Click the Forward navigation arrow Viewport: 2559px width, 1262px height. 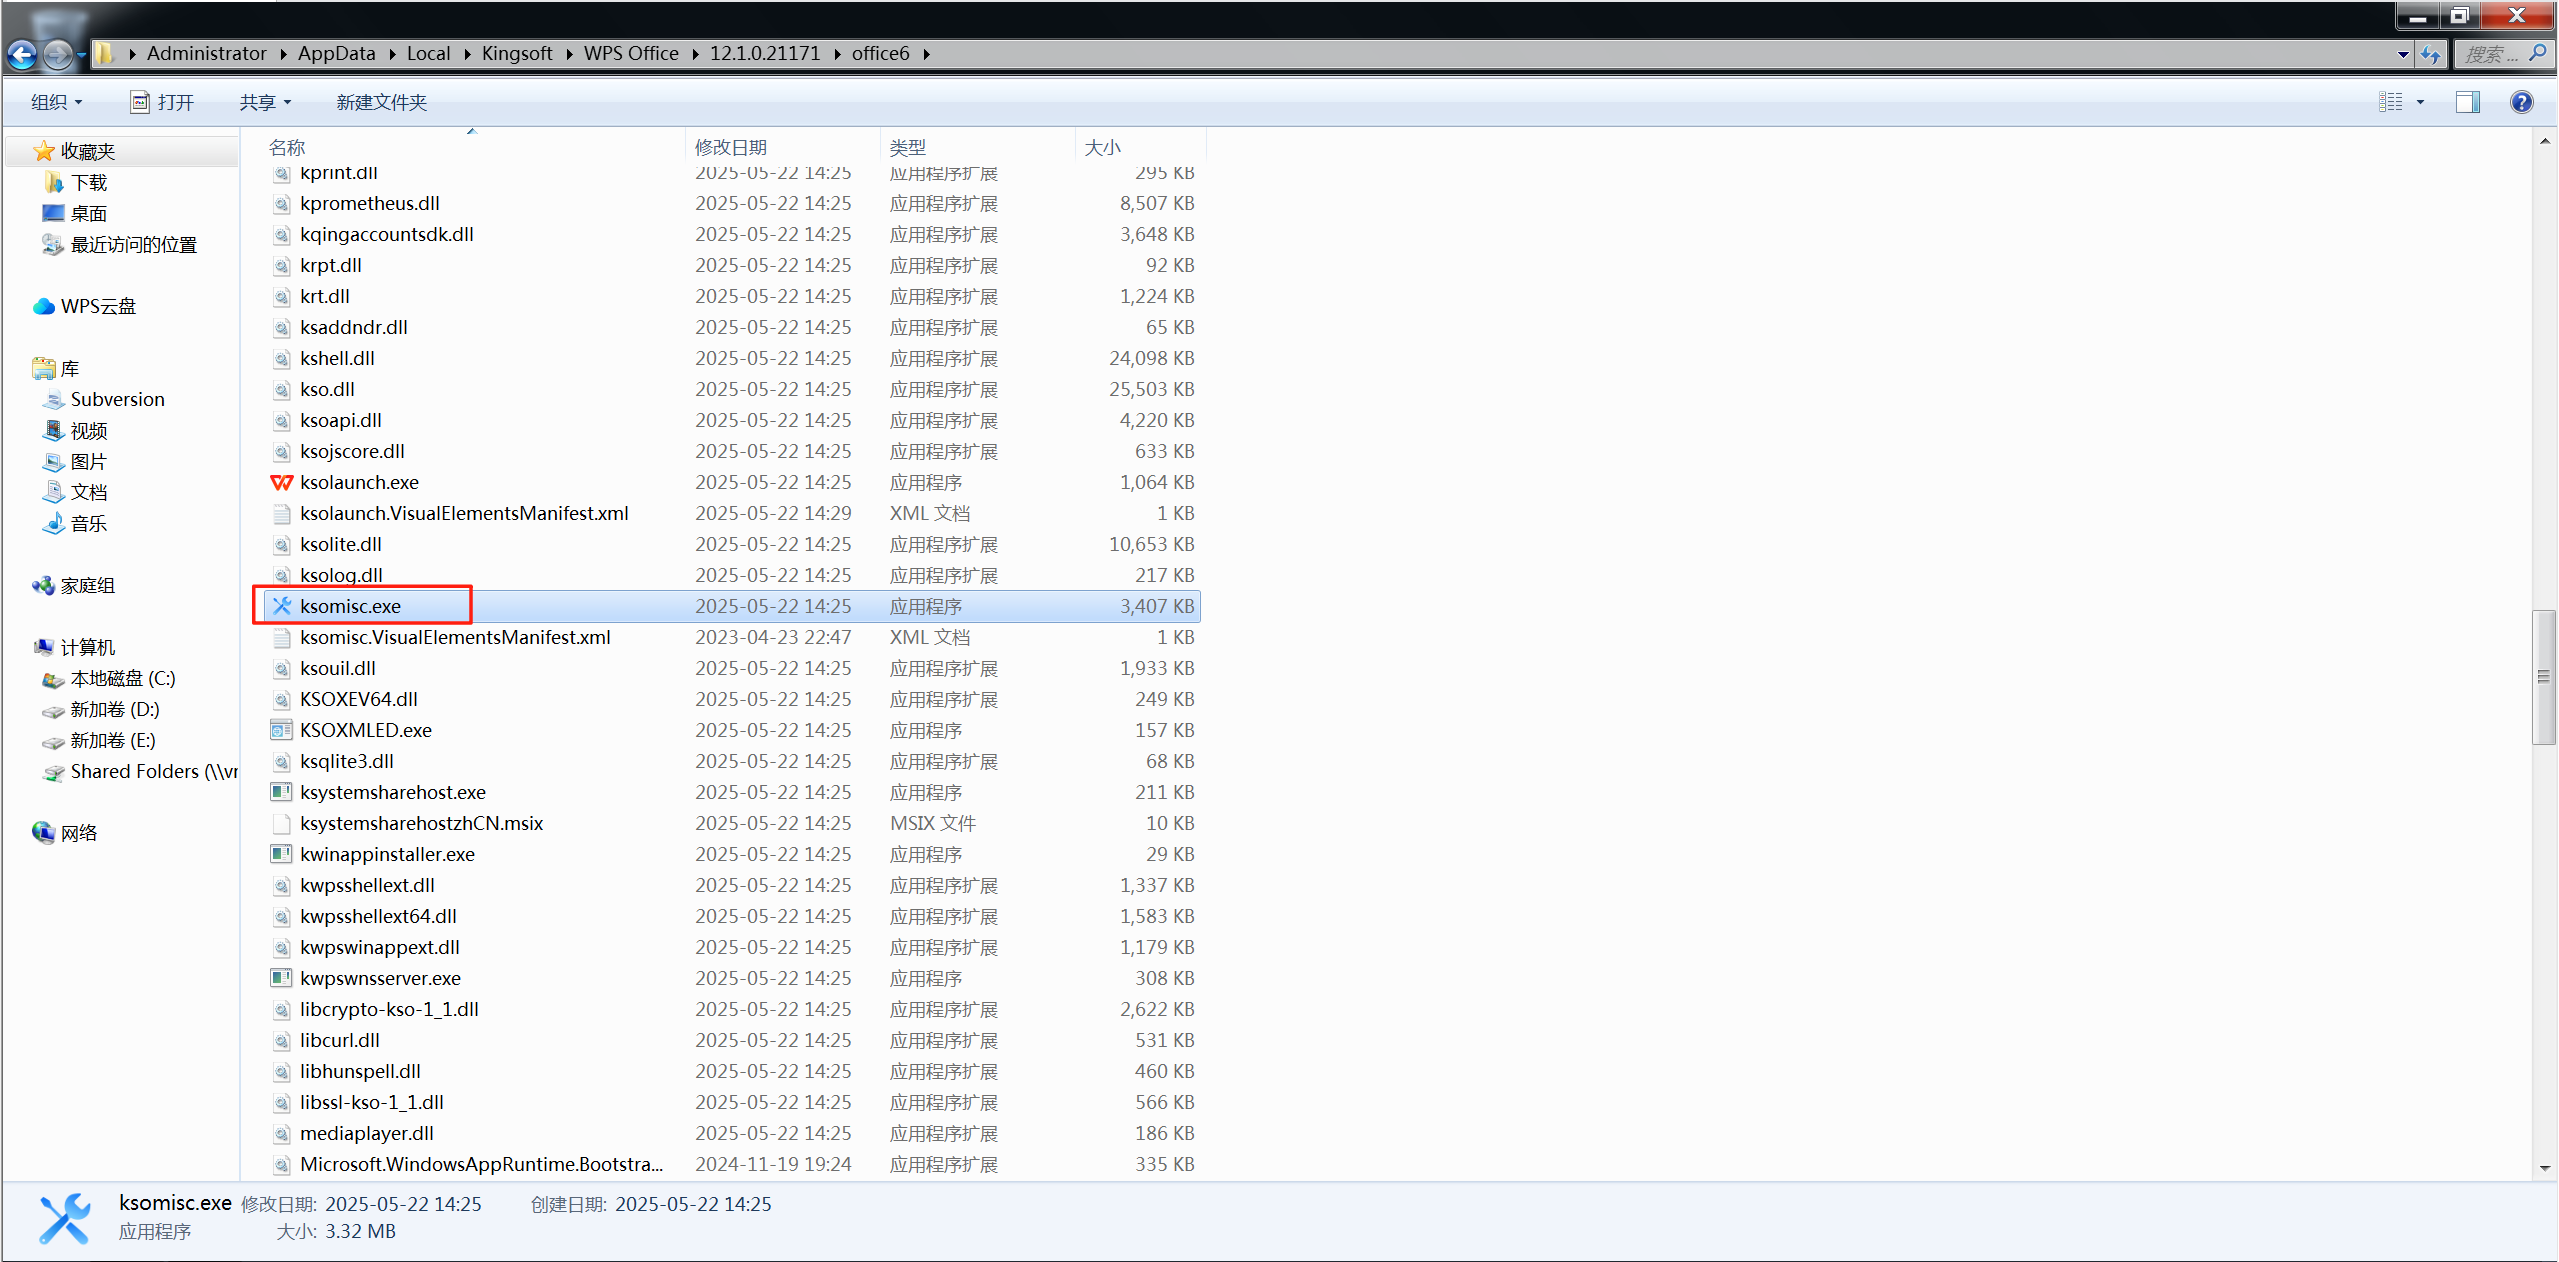click(x=58, y=55)
